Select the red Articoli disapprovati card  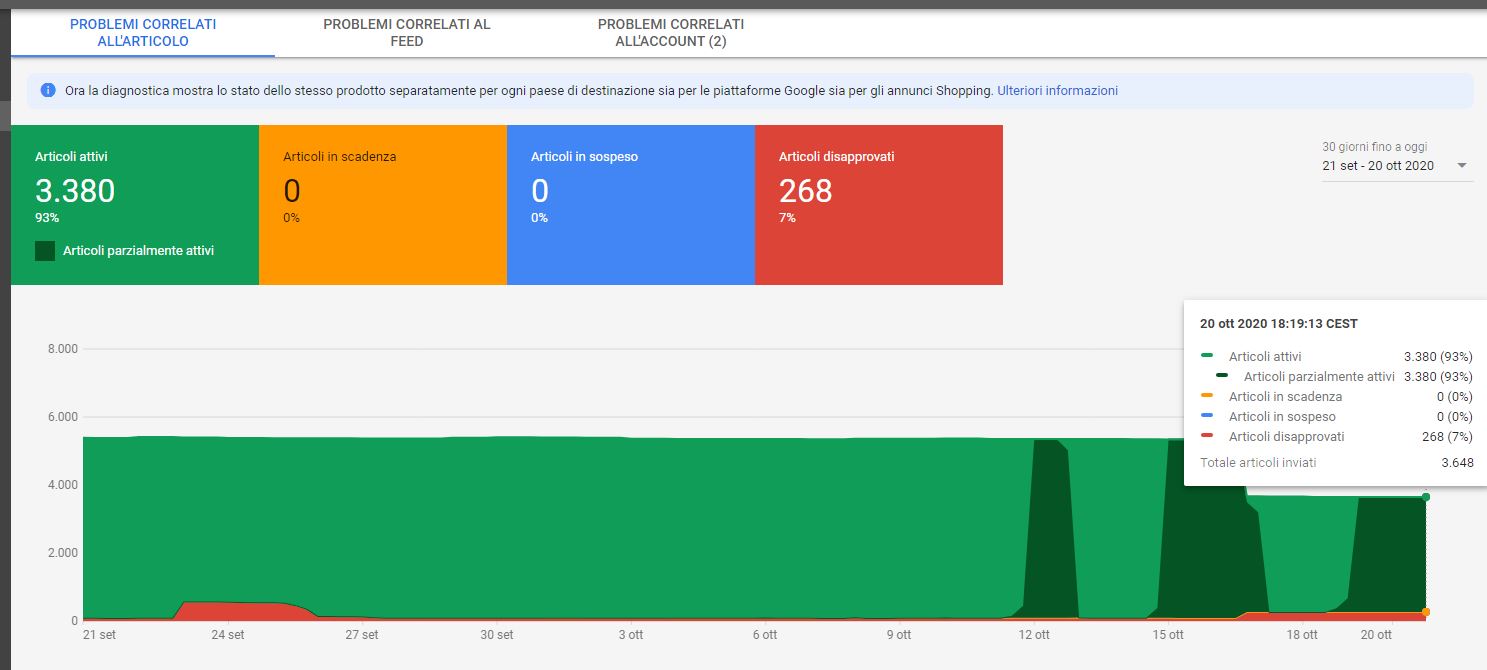(879, 205)
